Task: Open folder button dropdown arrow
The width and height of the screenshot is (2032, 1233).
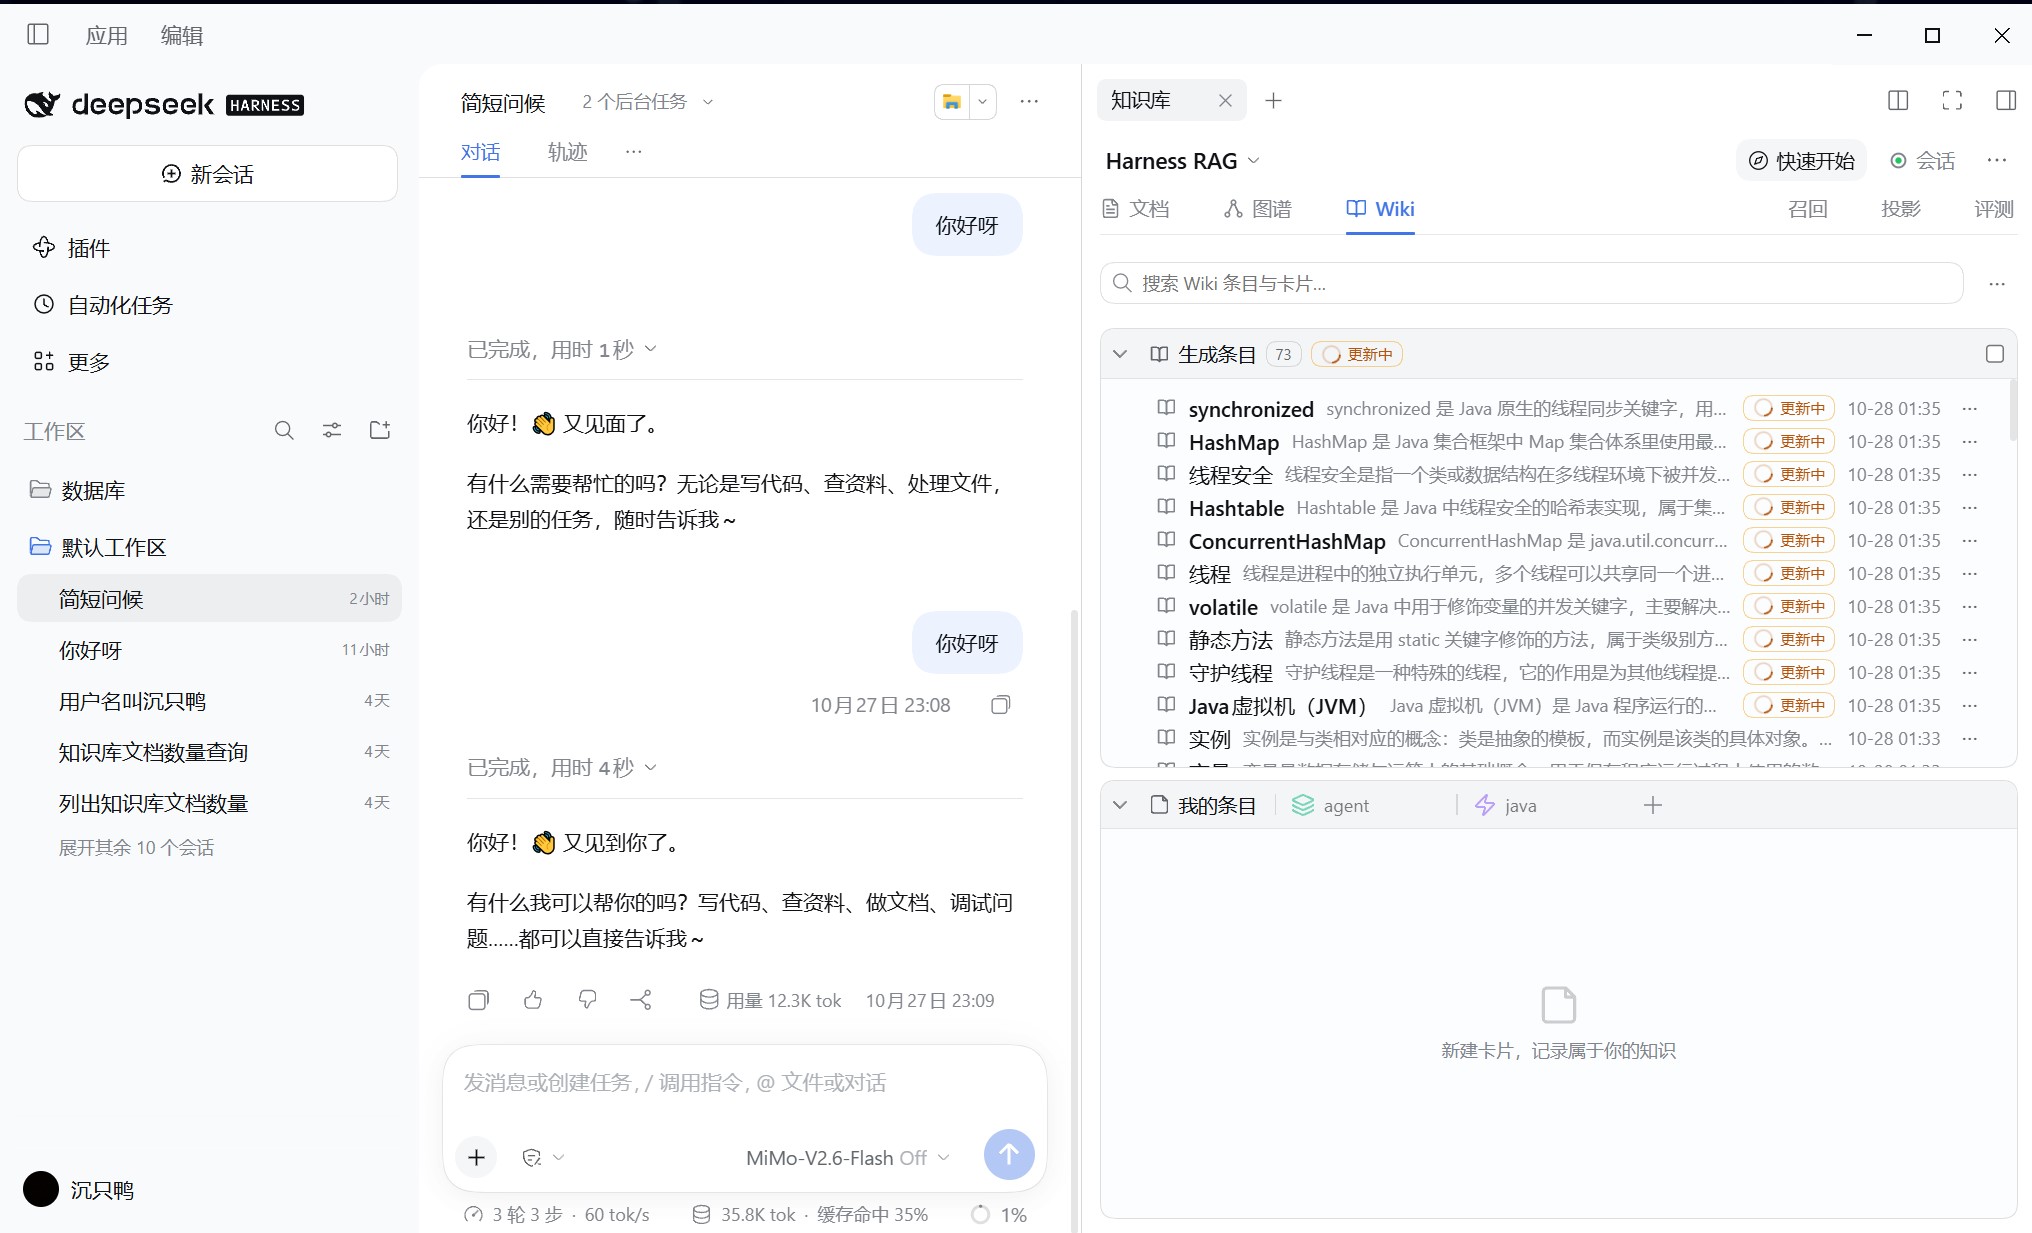Action: pyautogui.click(x=982, y=101)
